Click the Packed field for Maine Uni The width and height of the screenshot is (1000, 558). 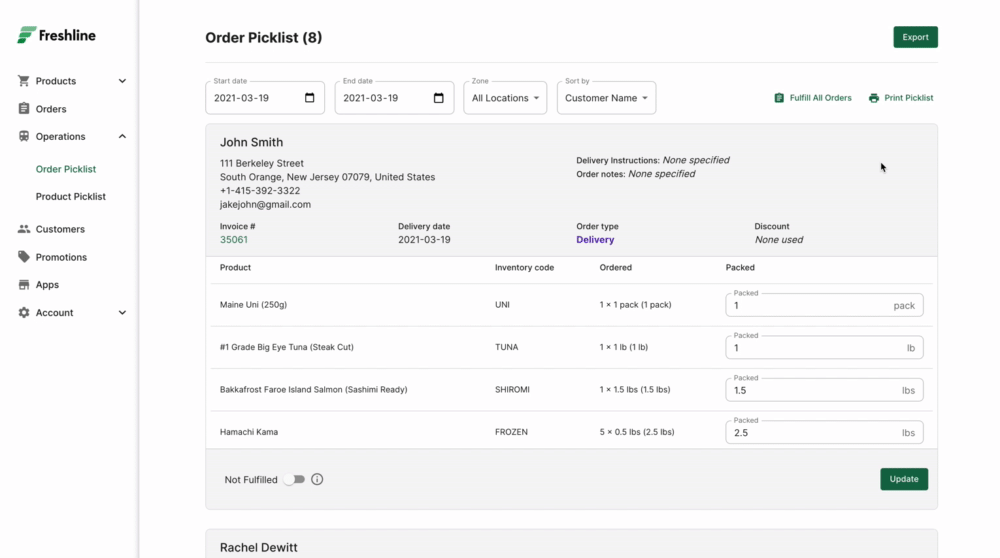[x=810, y=306]
